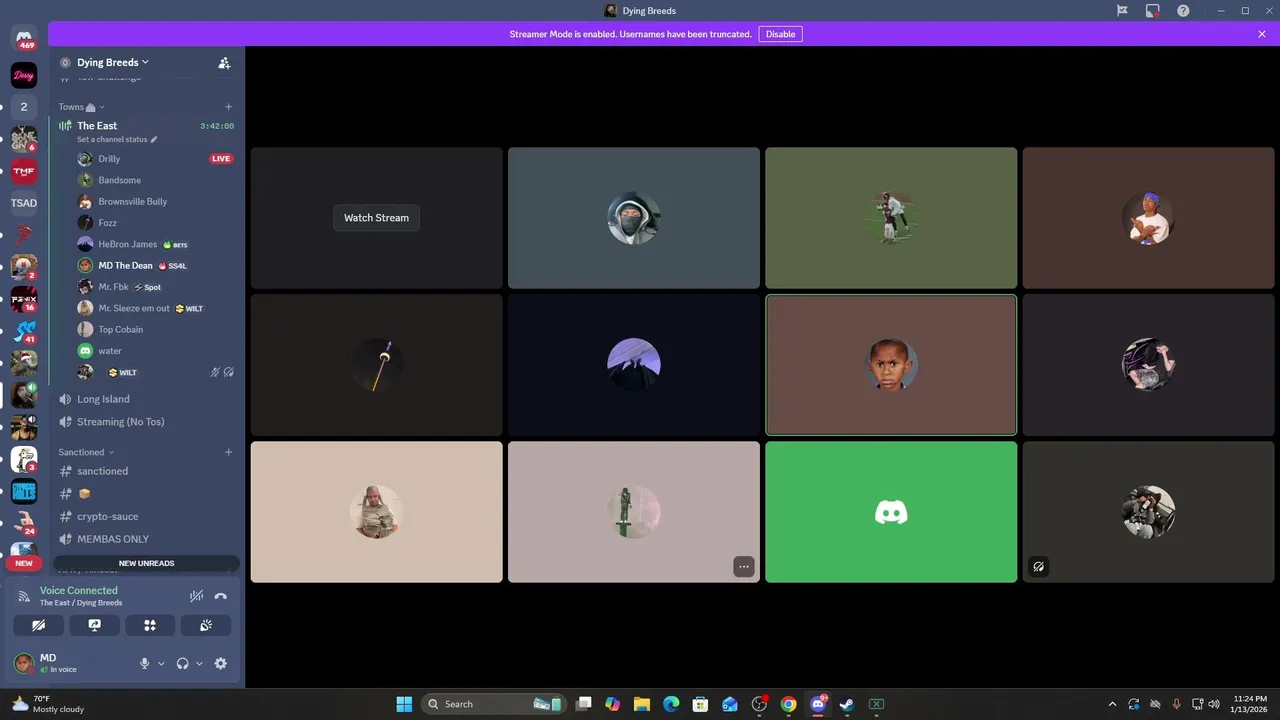Open microphone input options arrow
The width and height of the screenshot is (1280, 720).
click(161, 663)
